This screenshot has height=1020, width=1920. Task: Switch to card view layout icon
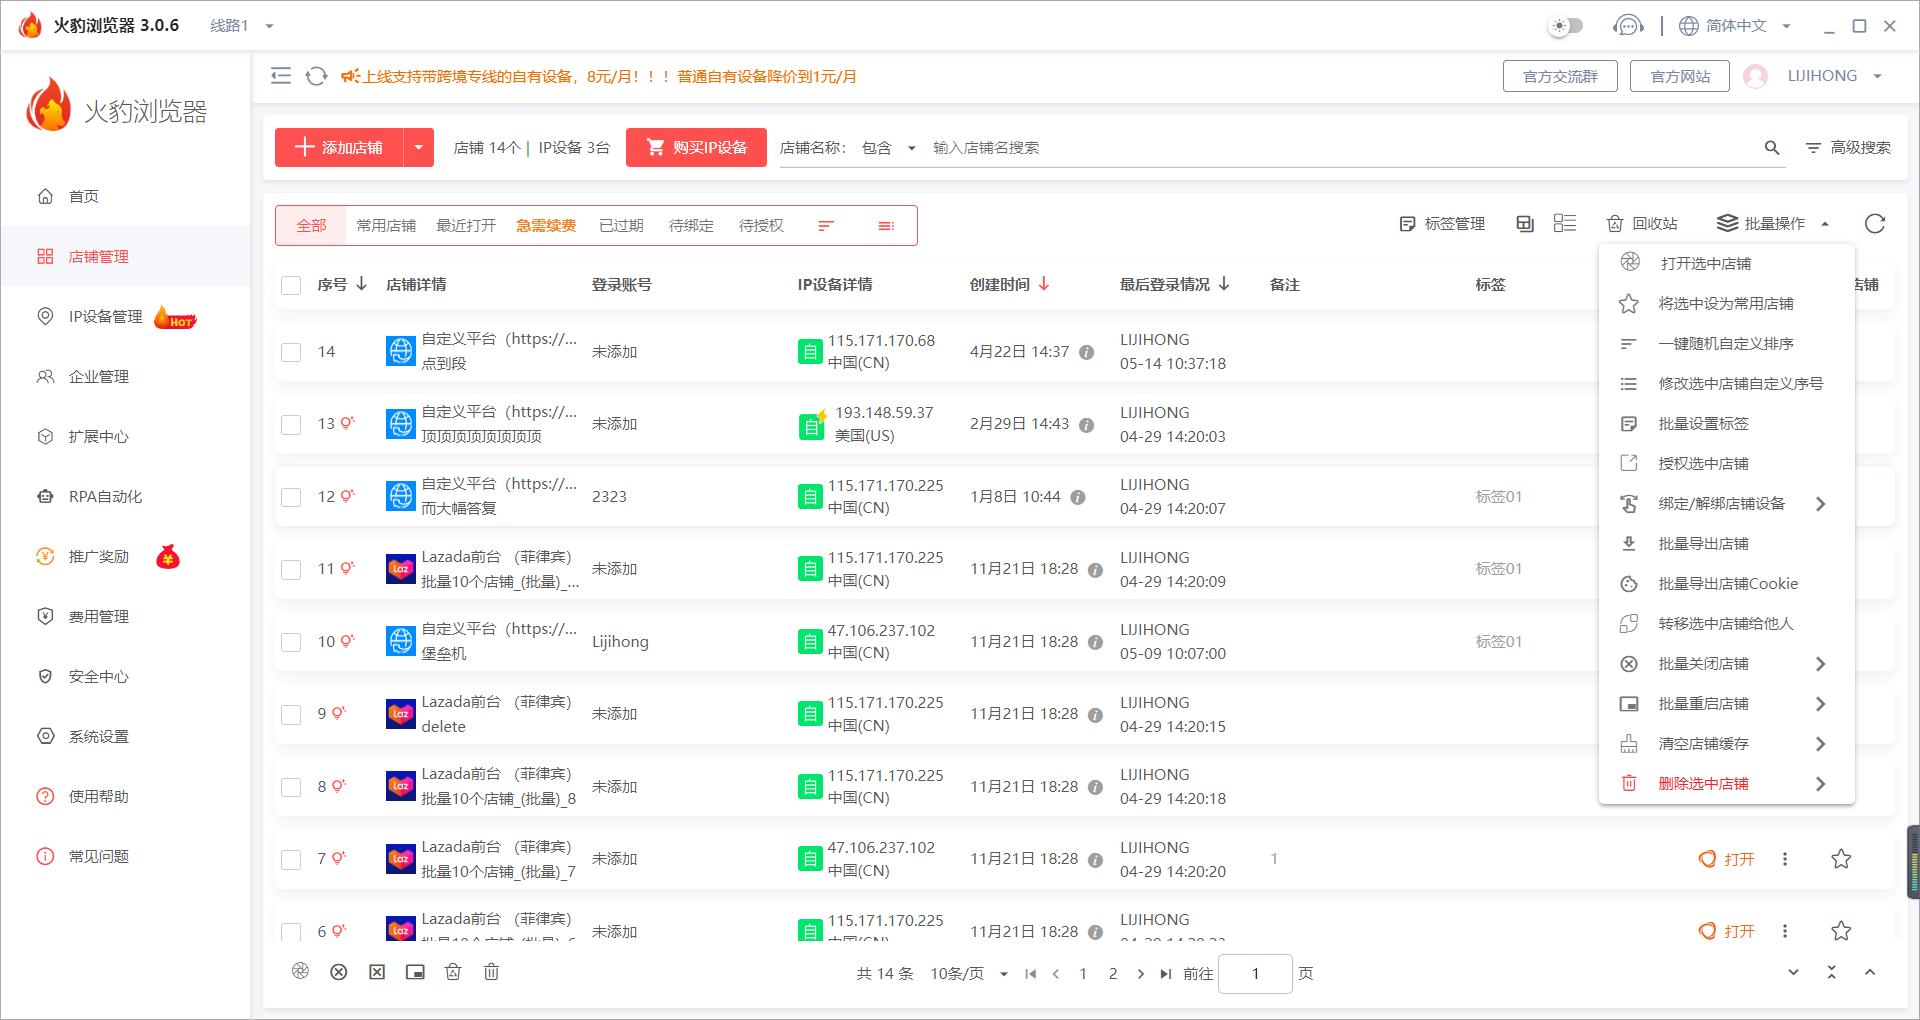pyautogui.click(x=1525, y=224)
